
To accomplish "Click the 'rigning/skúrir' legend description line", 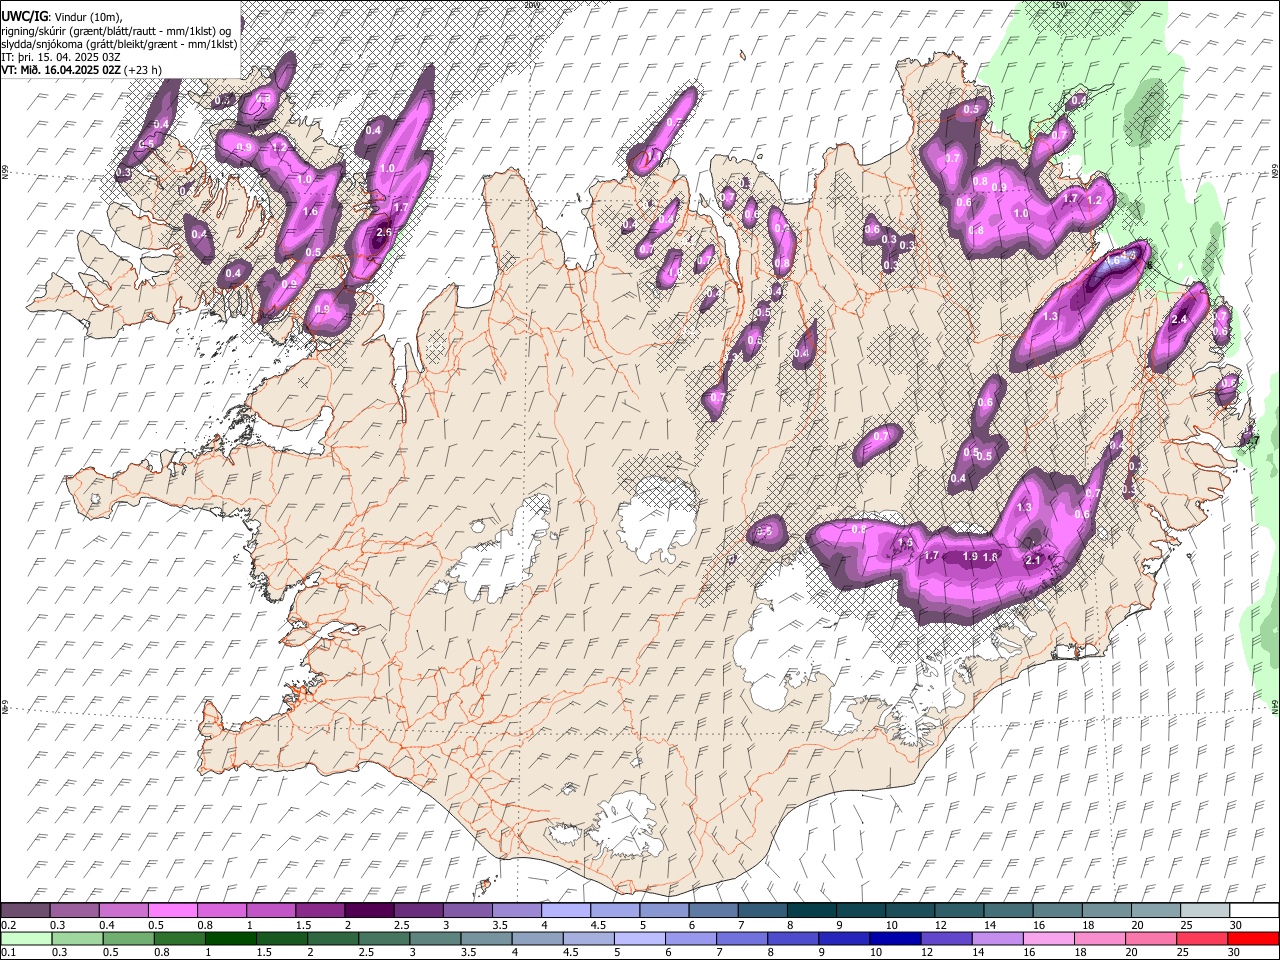I will [x=118, y=31].
